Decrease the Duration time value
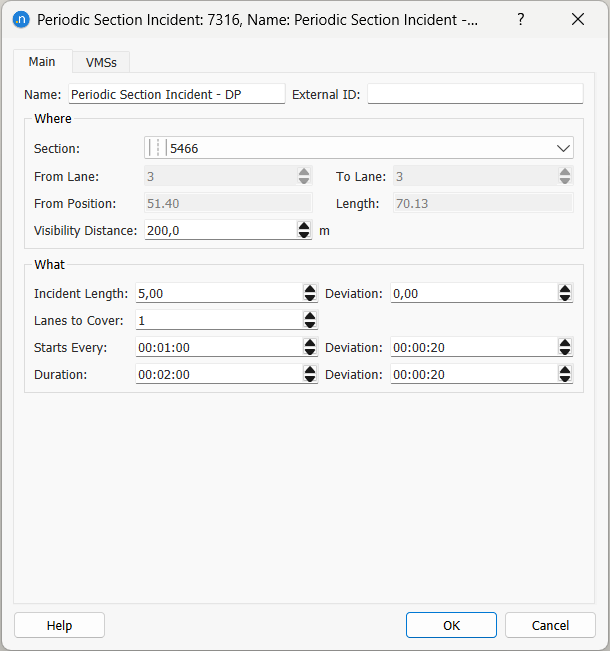The height and width of the screenshot is (651, 610). (310, 379)
